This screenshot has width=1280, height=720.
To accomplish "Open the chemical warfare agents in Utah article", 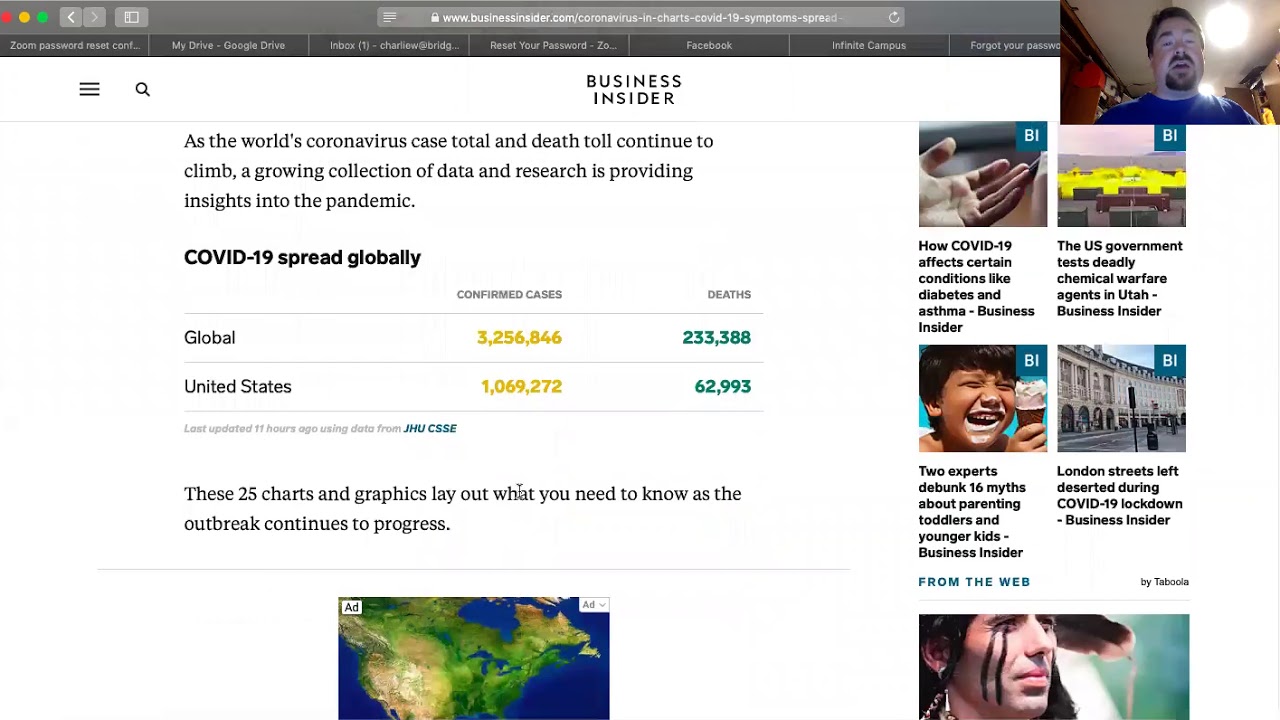I will pos(1120,278).
